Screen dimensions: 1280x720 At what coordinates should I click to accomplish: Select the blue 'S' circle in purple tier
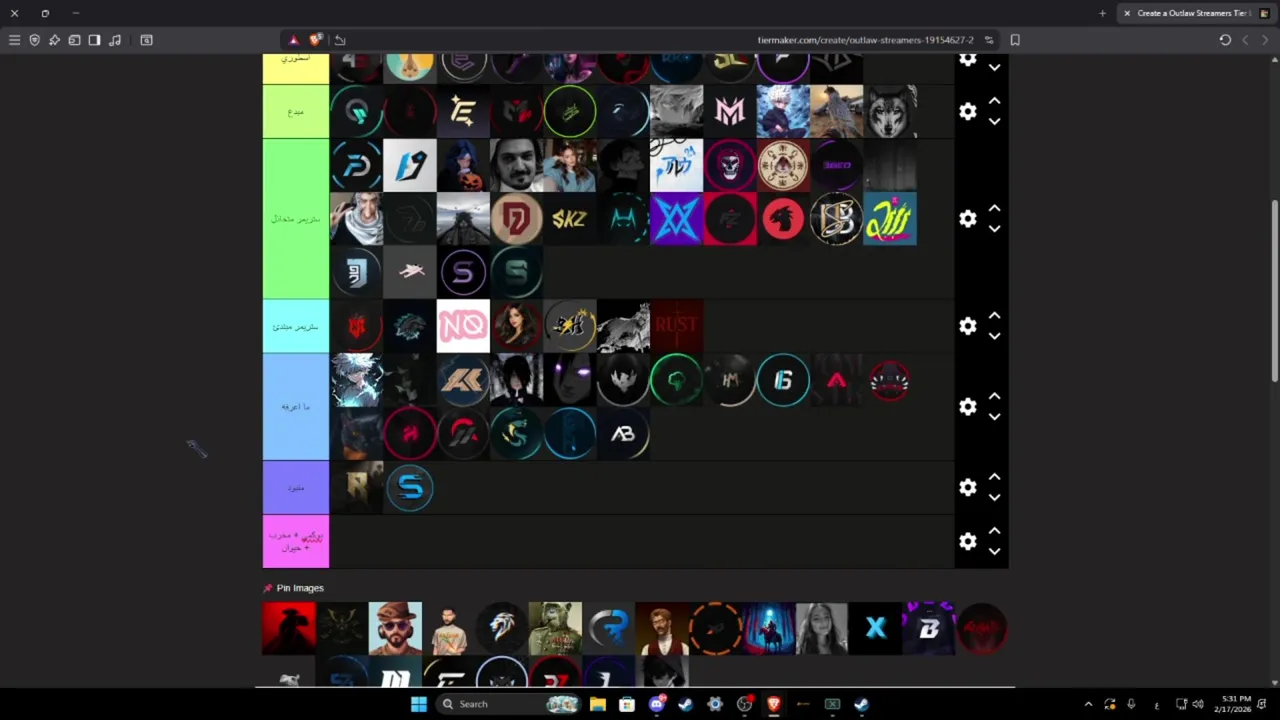(410, 487)
